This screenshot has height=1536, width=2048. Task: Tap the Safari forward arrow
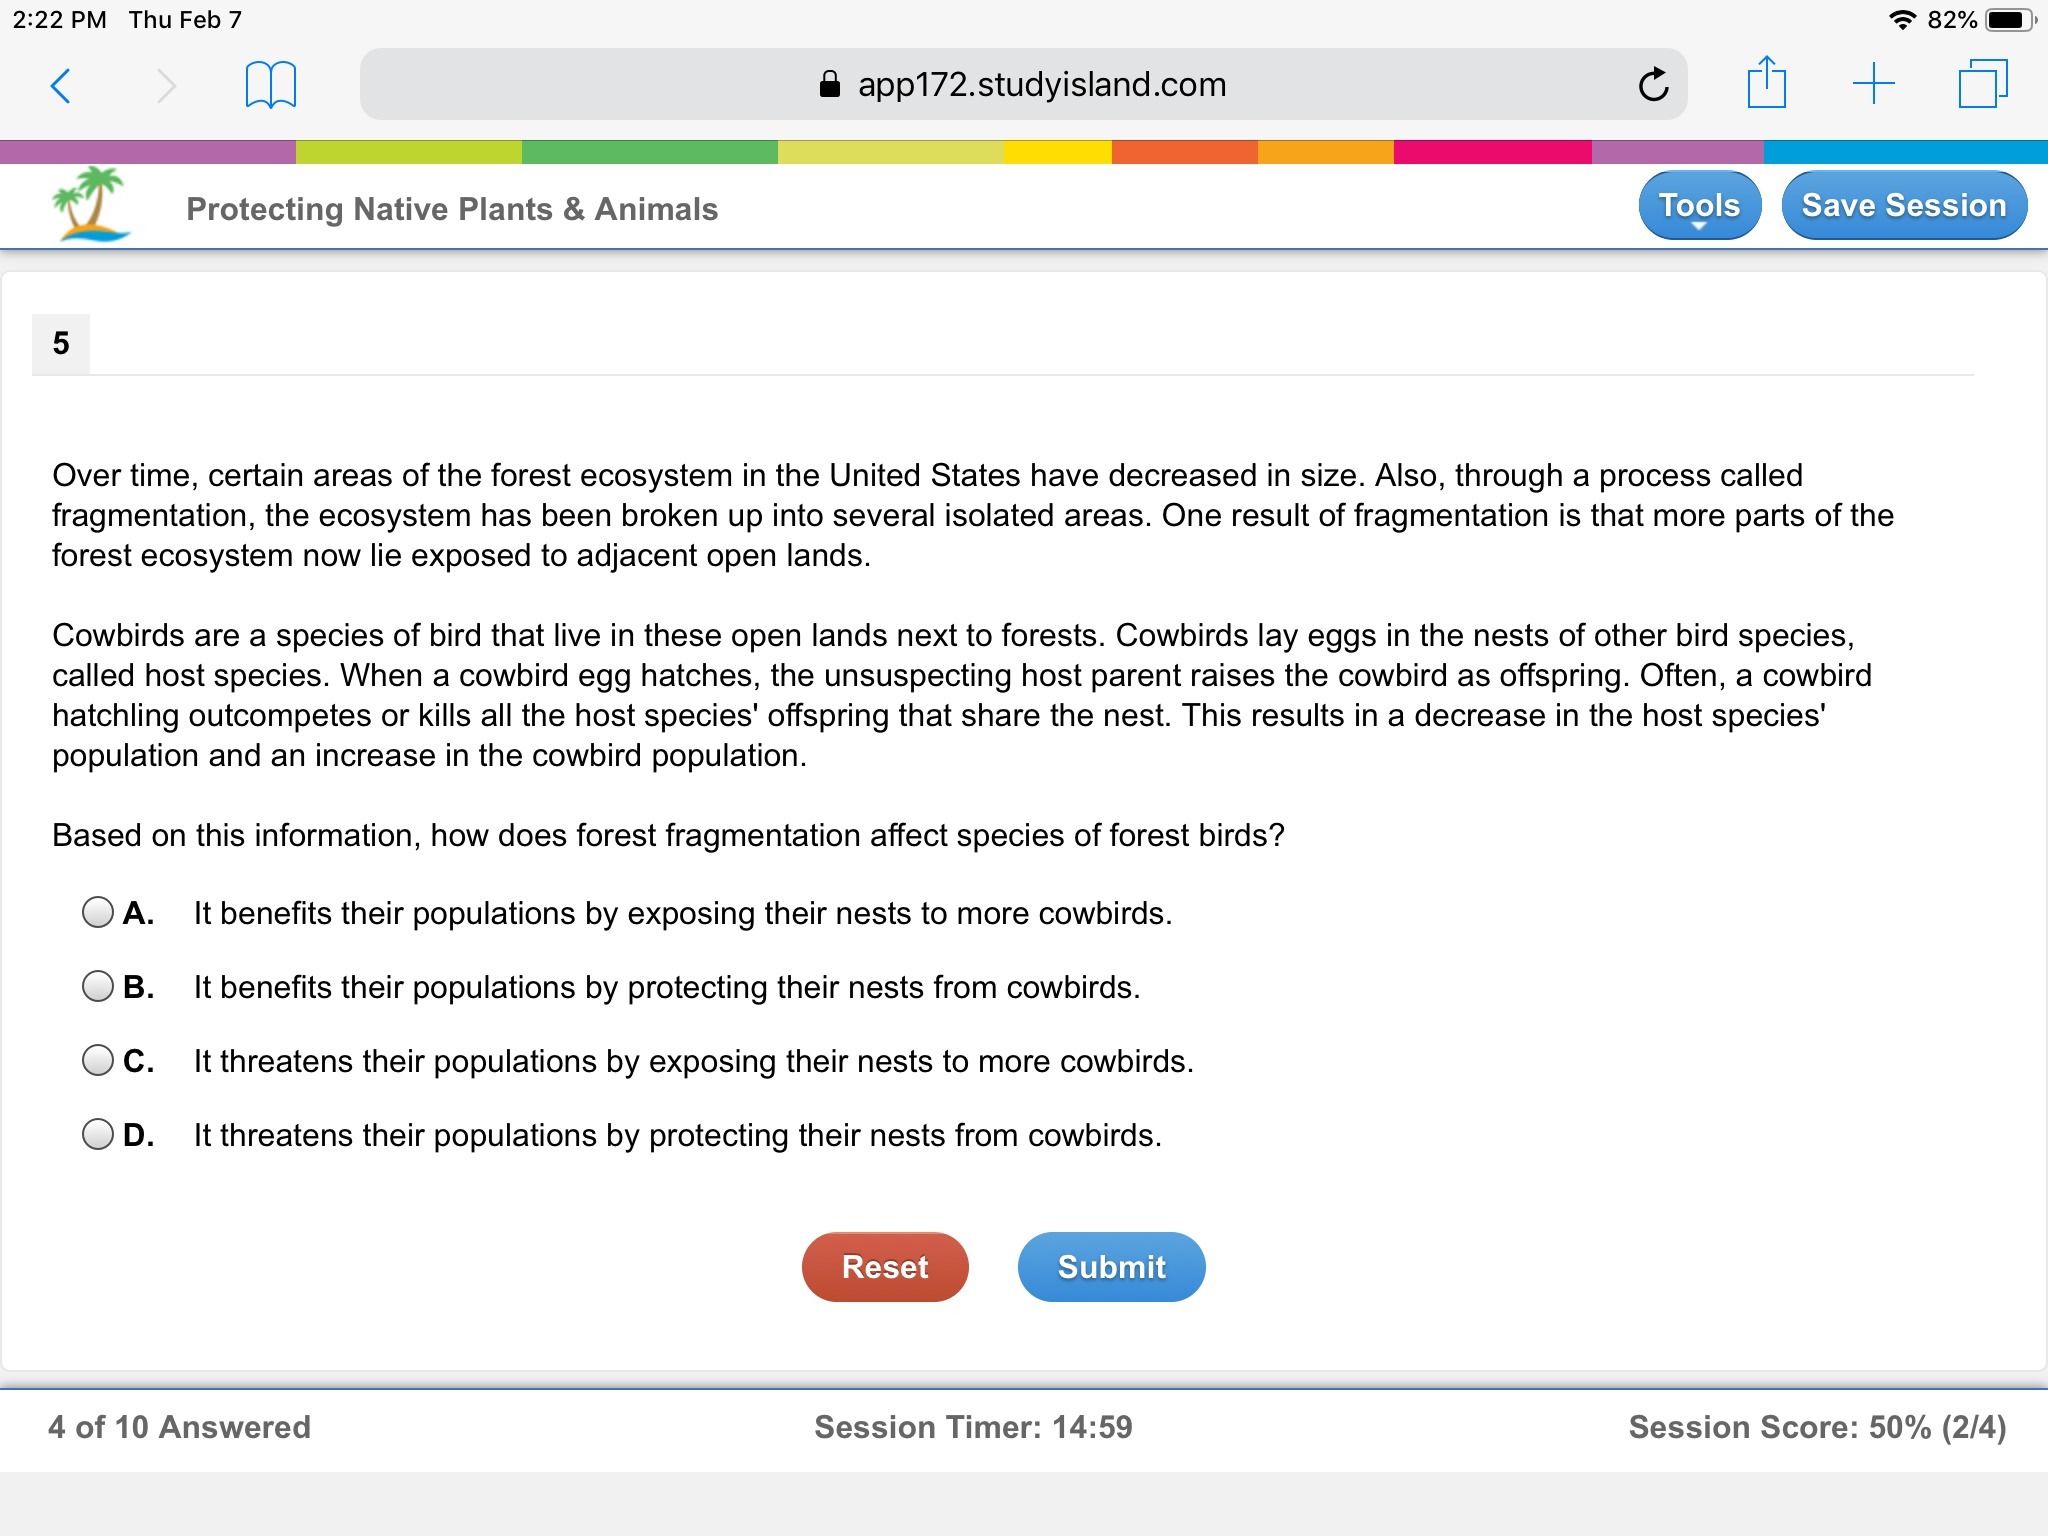166,86
